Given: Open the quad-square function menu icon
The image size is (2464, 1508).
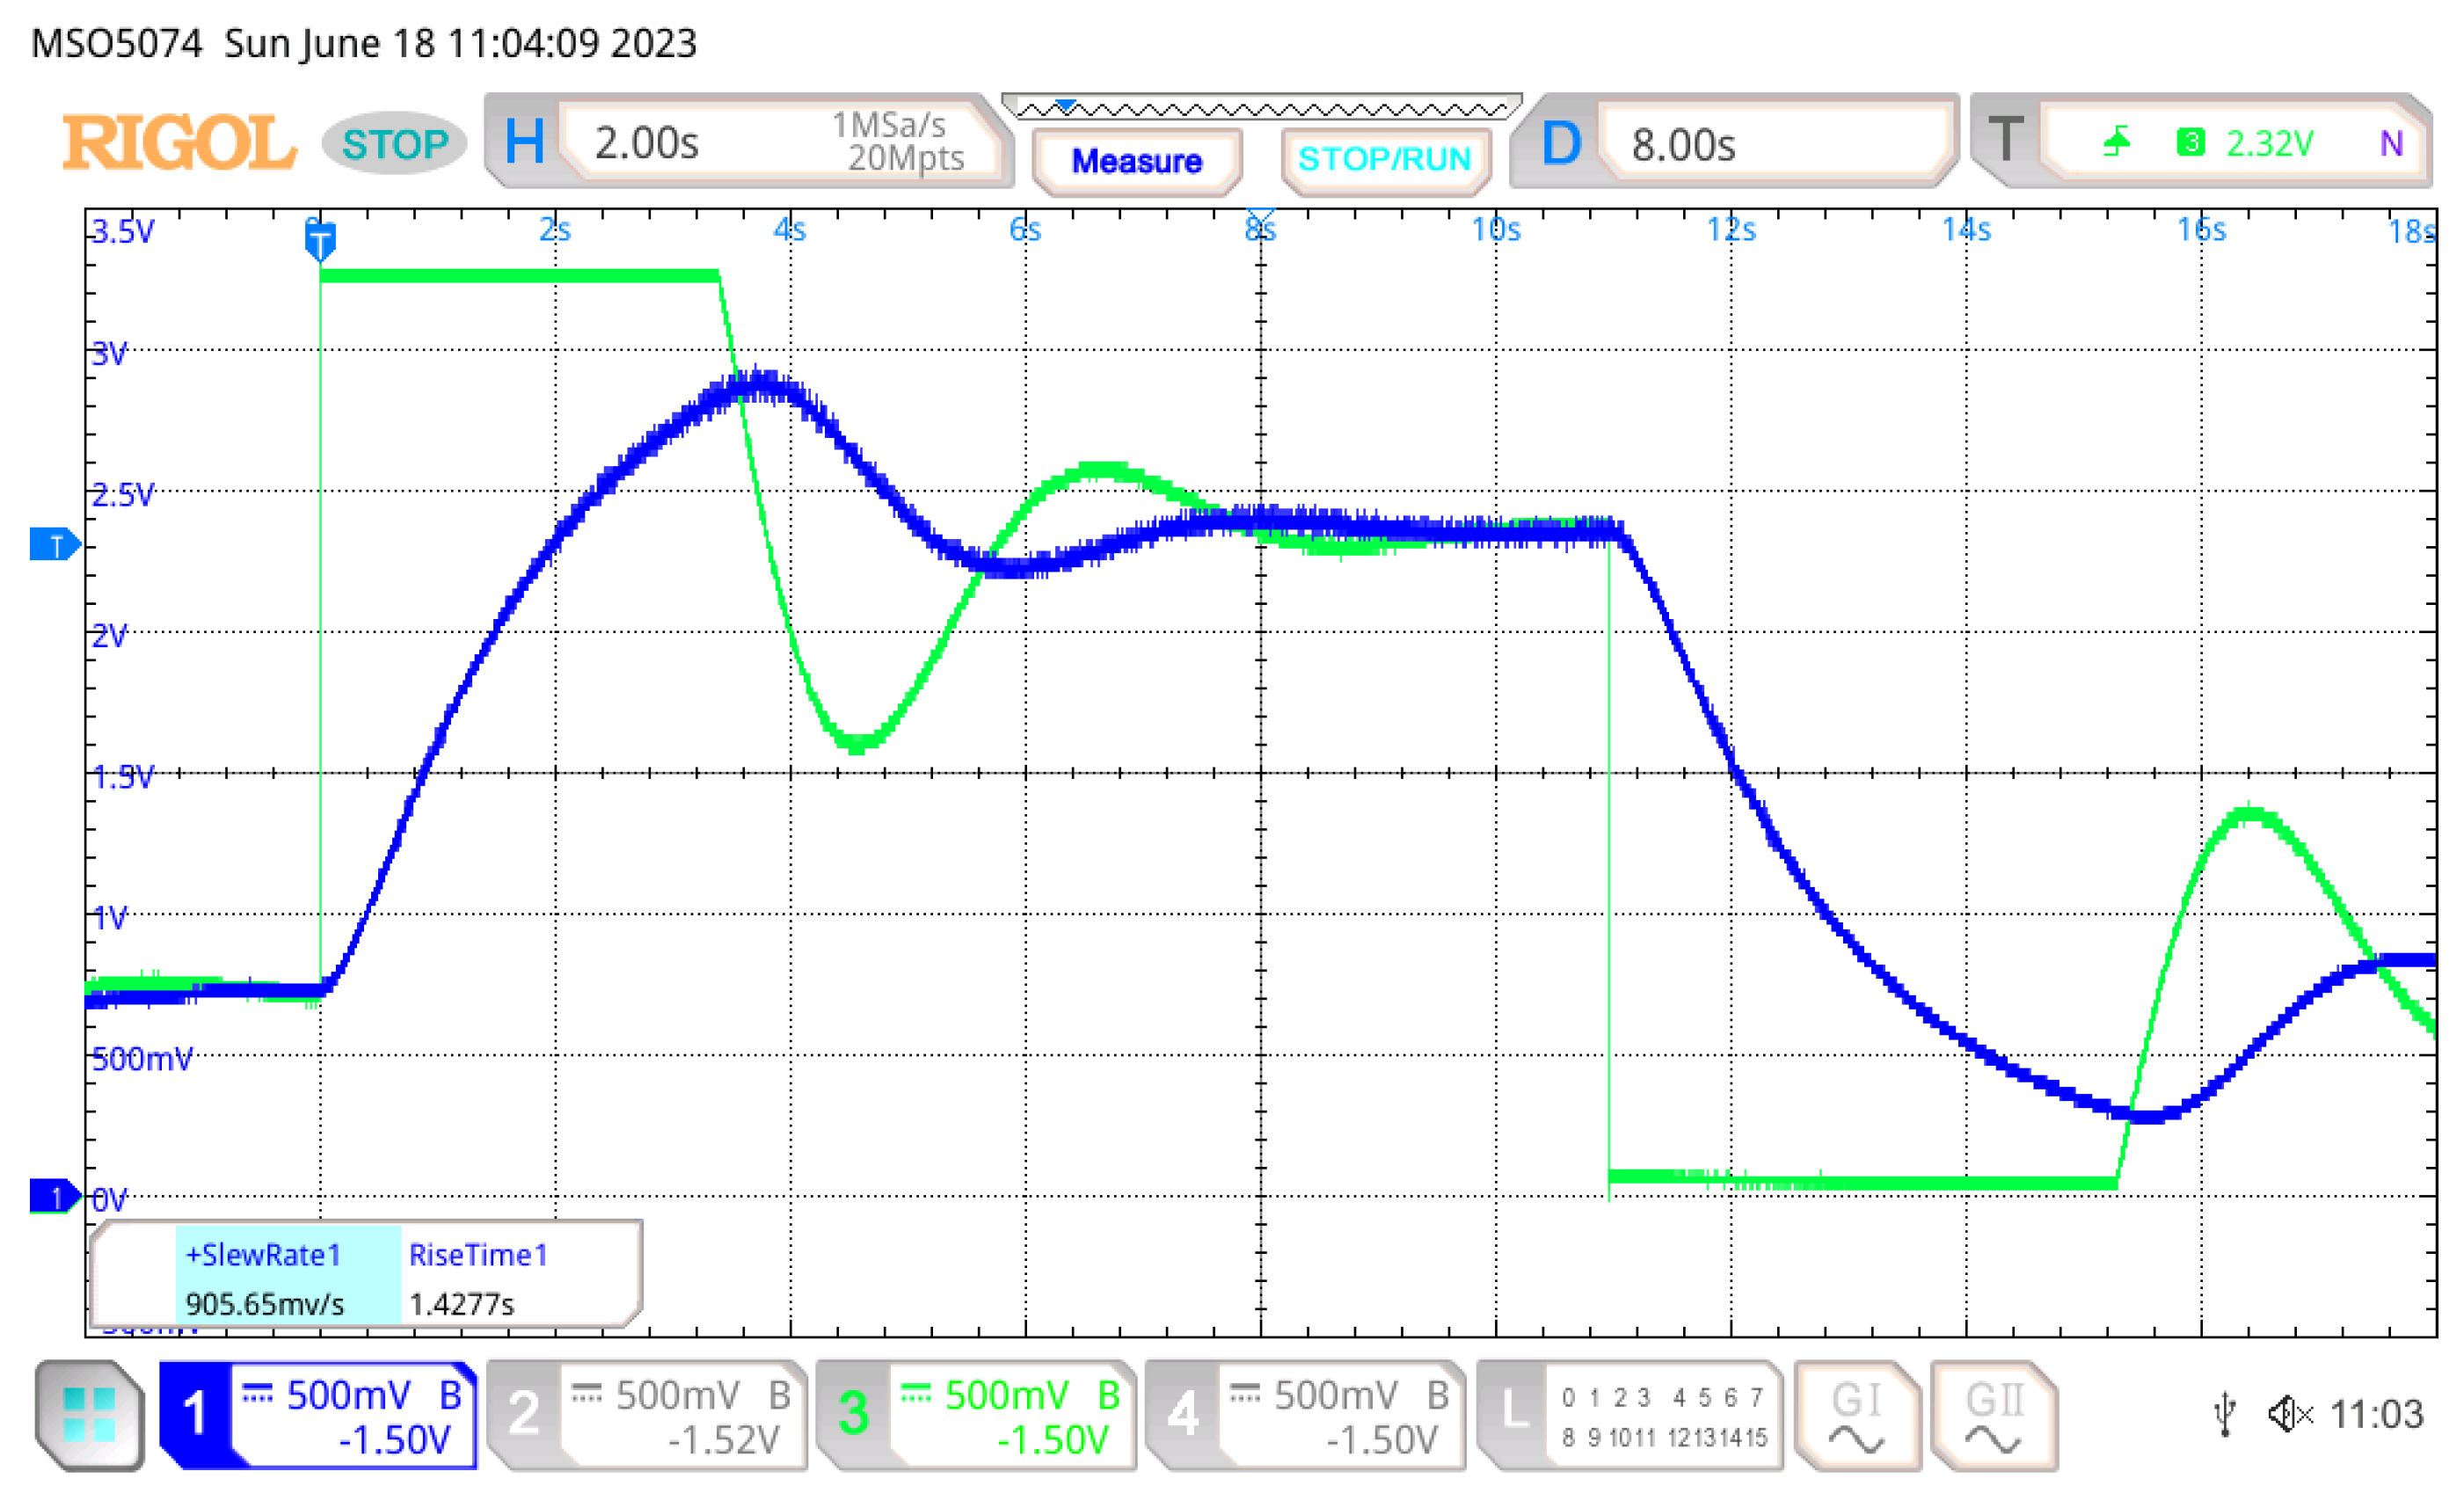Looking at the screenshot, I should pos(88,1414).
